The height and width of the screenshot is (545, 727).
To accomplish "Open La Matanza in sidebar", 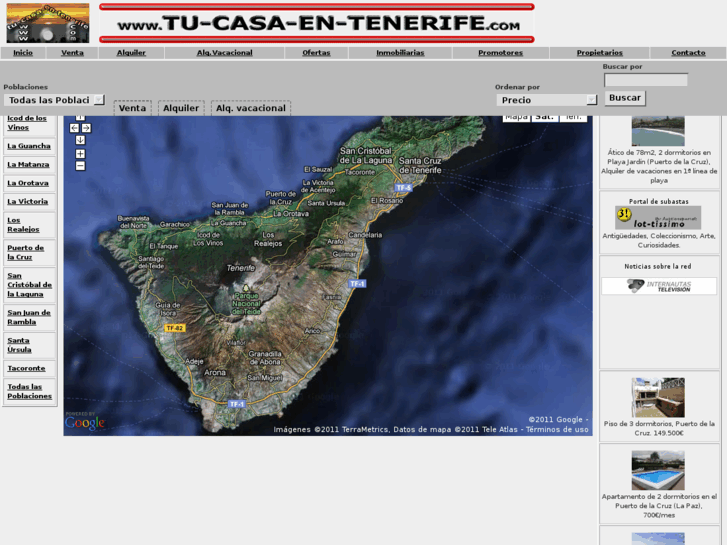I will [28, 164].
